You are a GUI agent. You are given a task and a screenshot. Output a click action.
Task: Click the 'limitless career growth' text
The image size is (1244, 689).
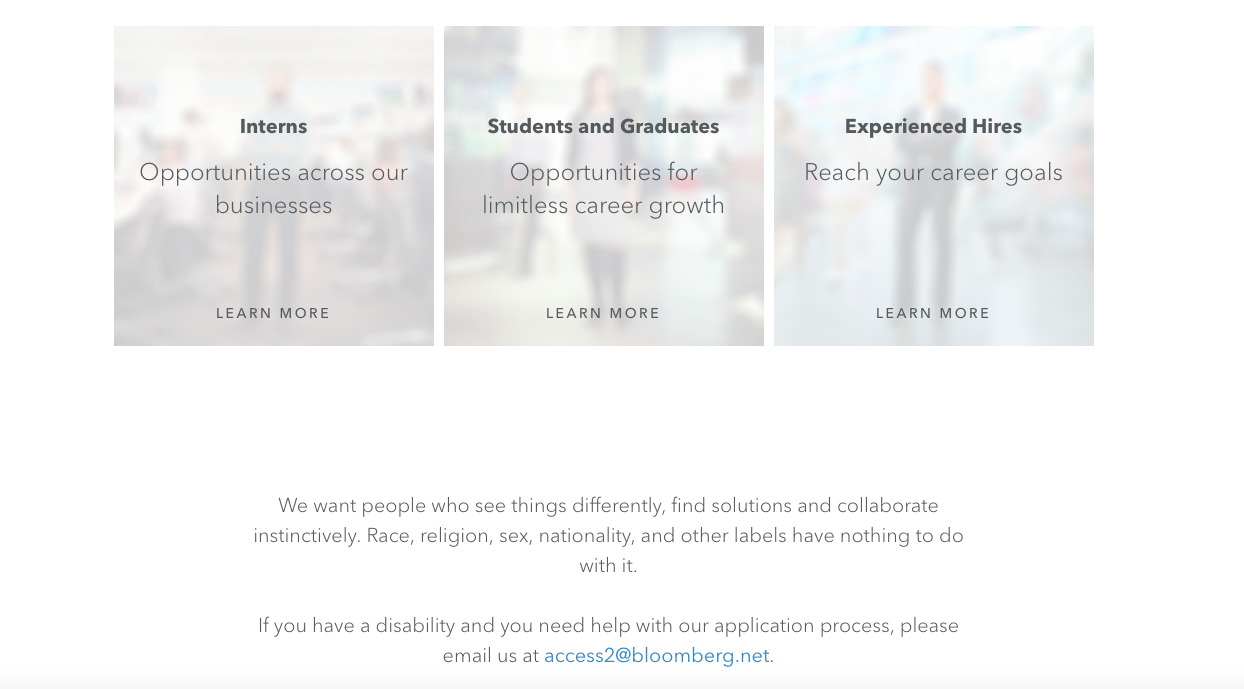pyautogui.click(x=603, y=205)
